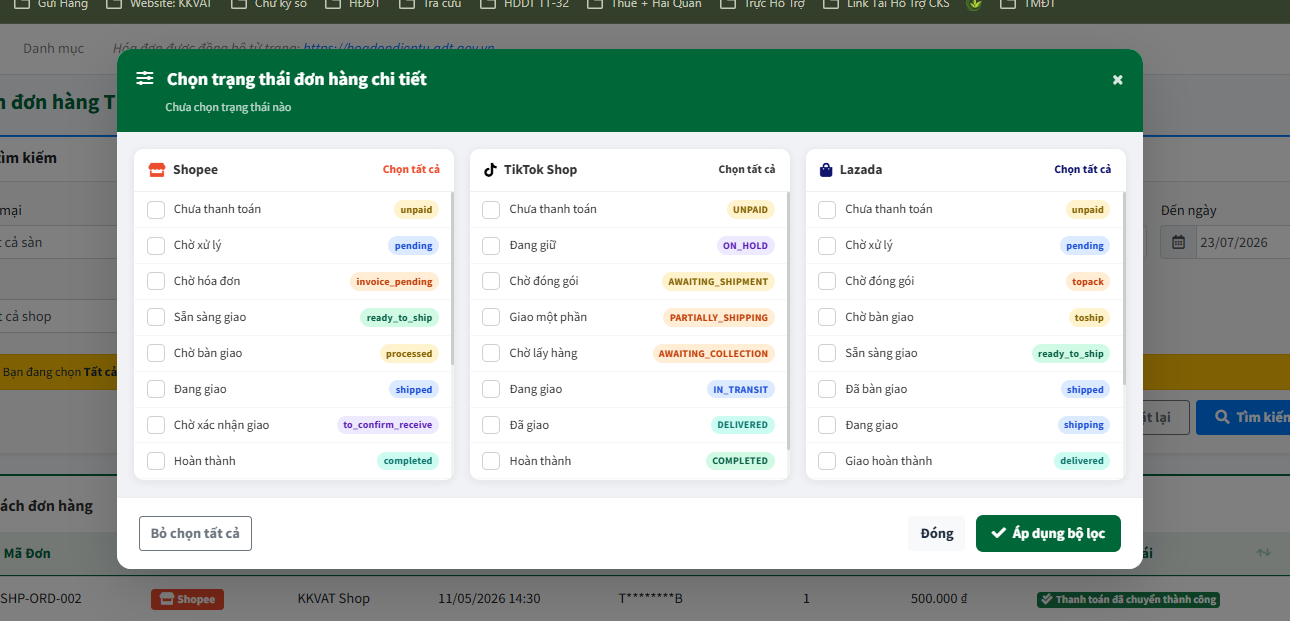1290x621 pixels.
Task: Click the Lazada bag icon
Action: [826, 170]
